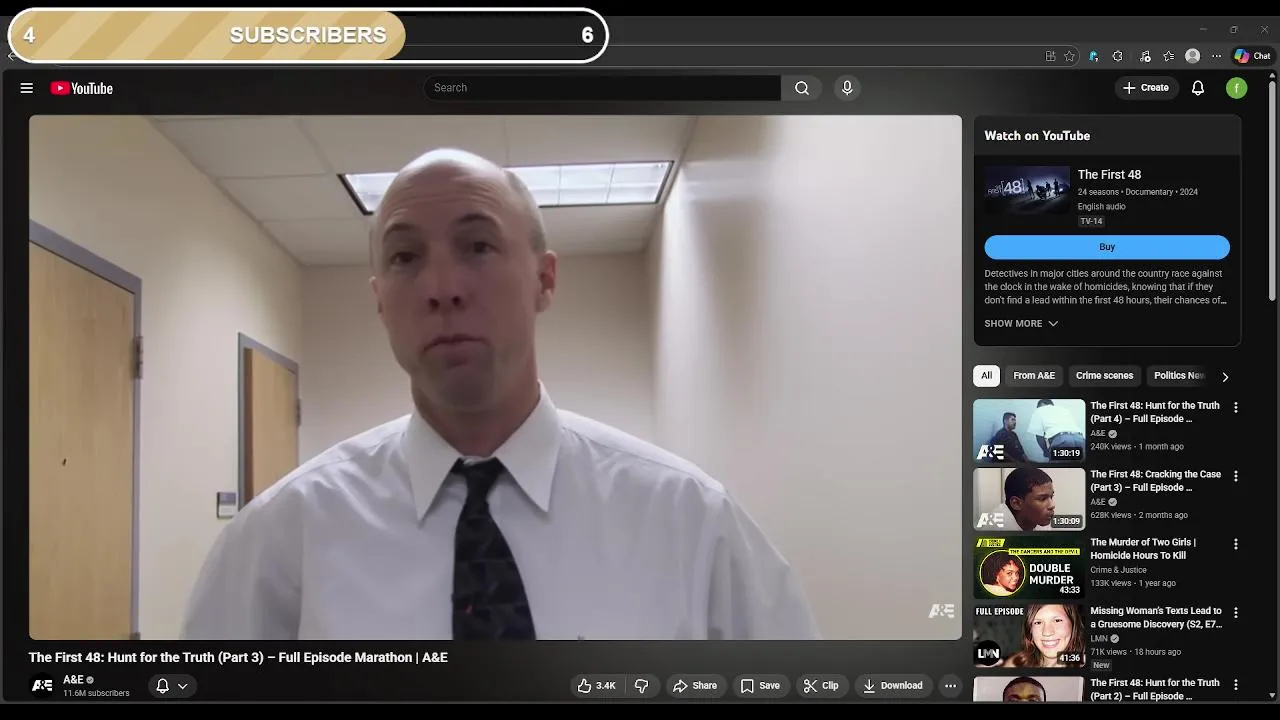Like the video with thumbs up
The width and height of the screenshot is (1280, 720).
[x=597, y=686]
